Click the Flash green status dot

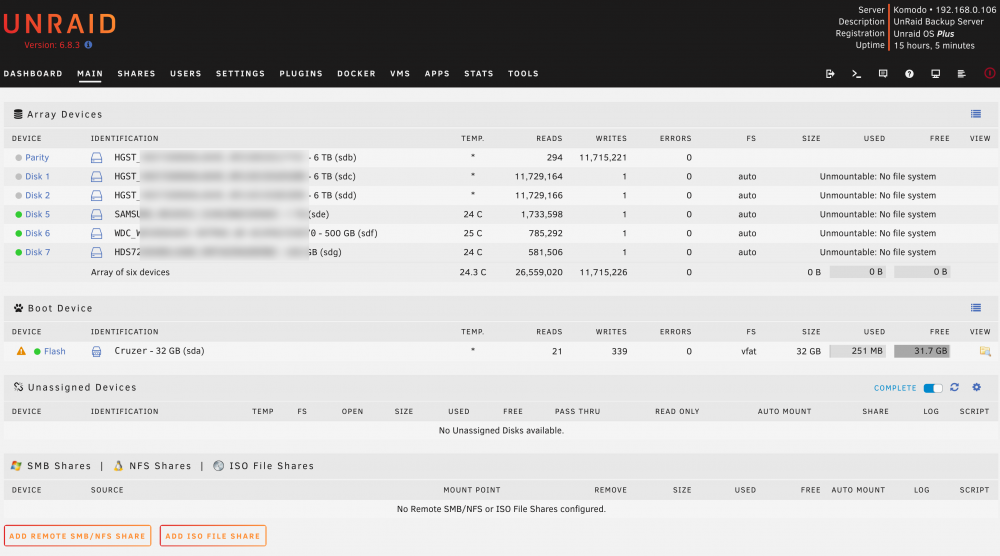coord(37,352)
